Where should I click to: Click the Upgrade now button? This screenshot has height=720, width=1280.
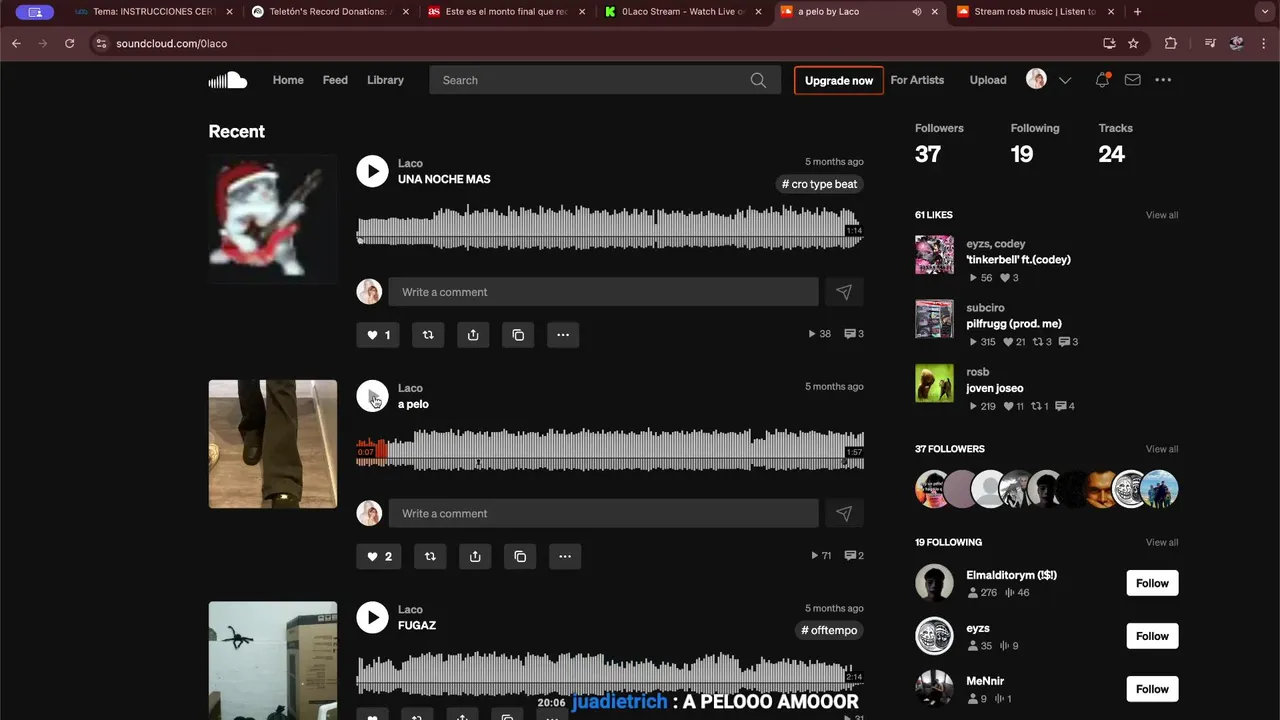(x=839, y=80)
